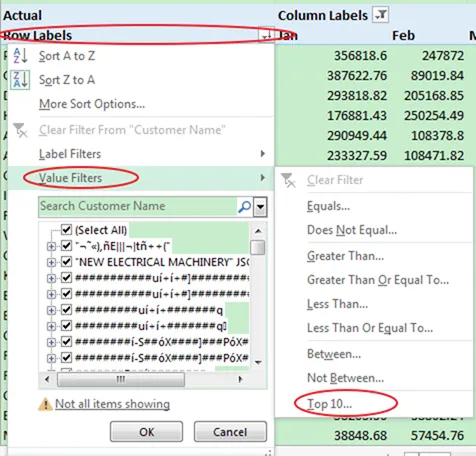Uncheck the NEW ELECTRICAL MACHINERY checkbox
Image resolution: width=476 pixels, height=456 pixels.
click(x=66, y=262)
